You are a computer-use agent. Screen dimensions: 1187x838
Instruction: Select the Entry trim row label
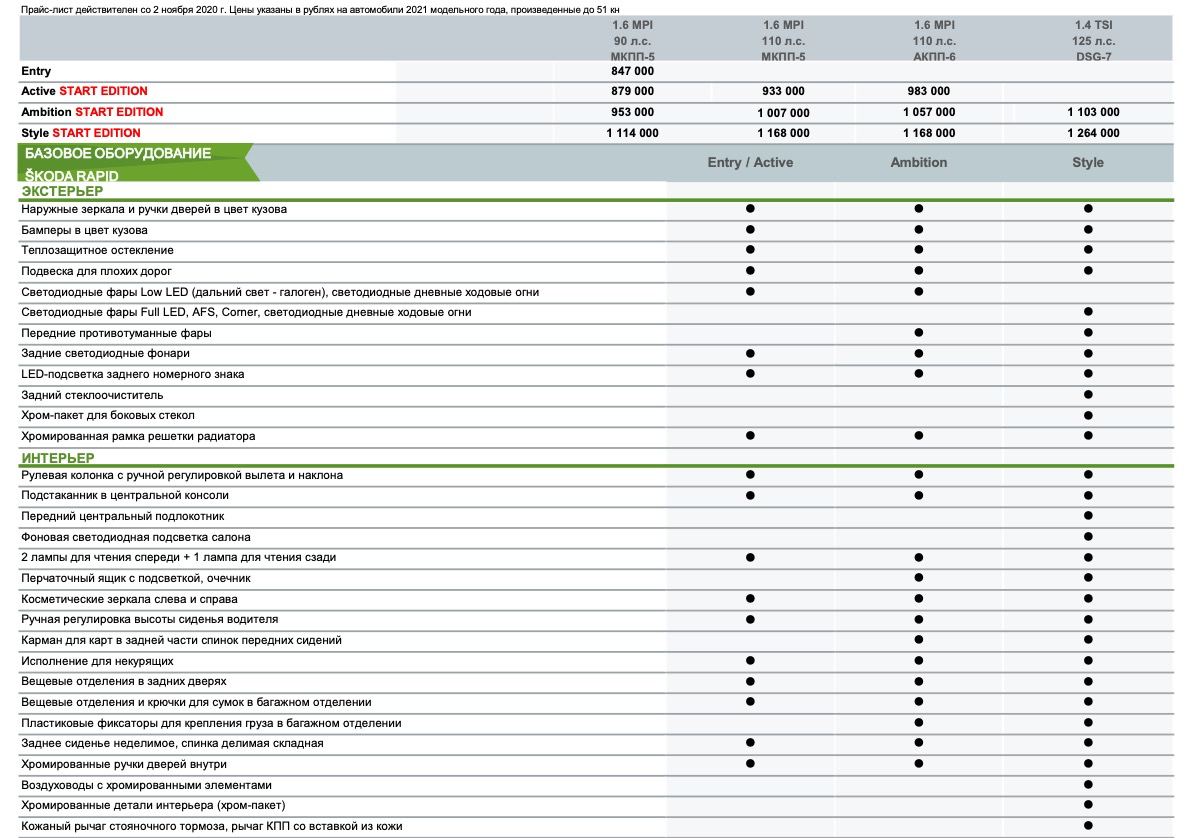point(36,71)
